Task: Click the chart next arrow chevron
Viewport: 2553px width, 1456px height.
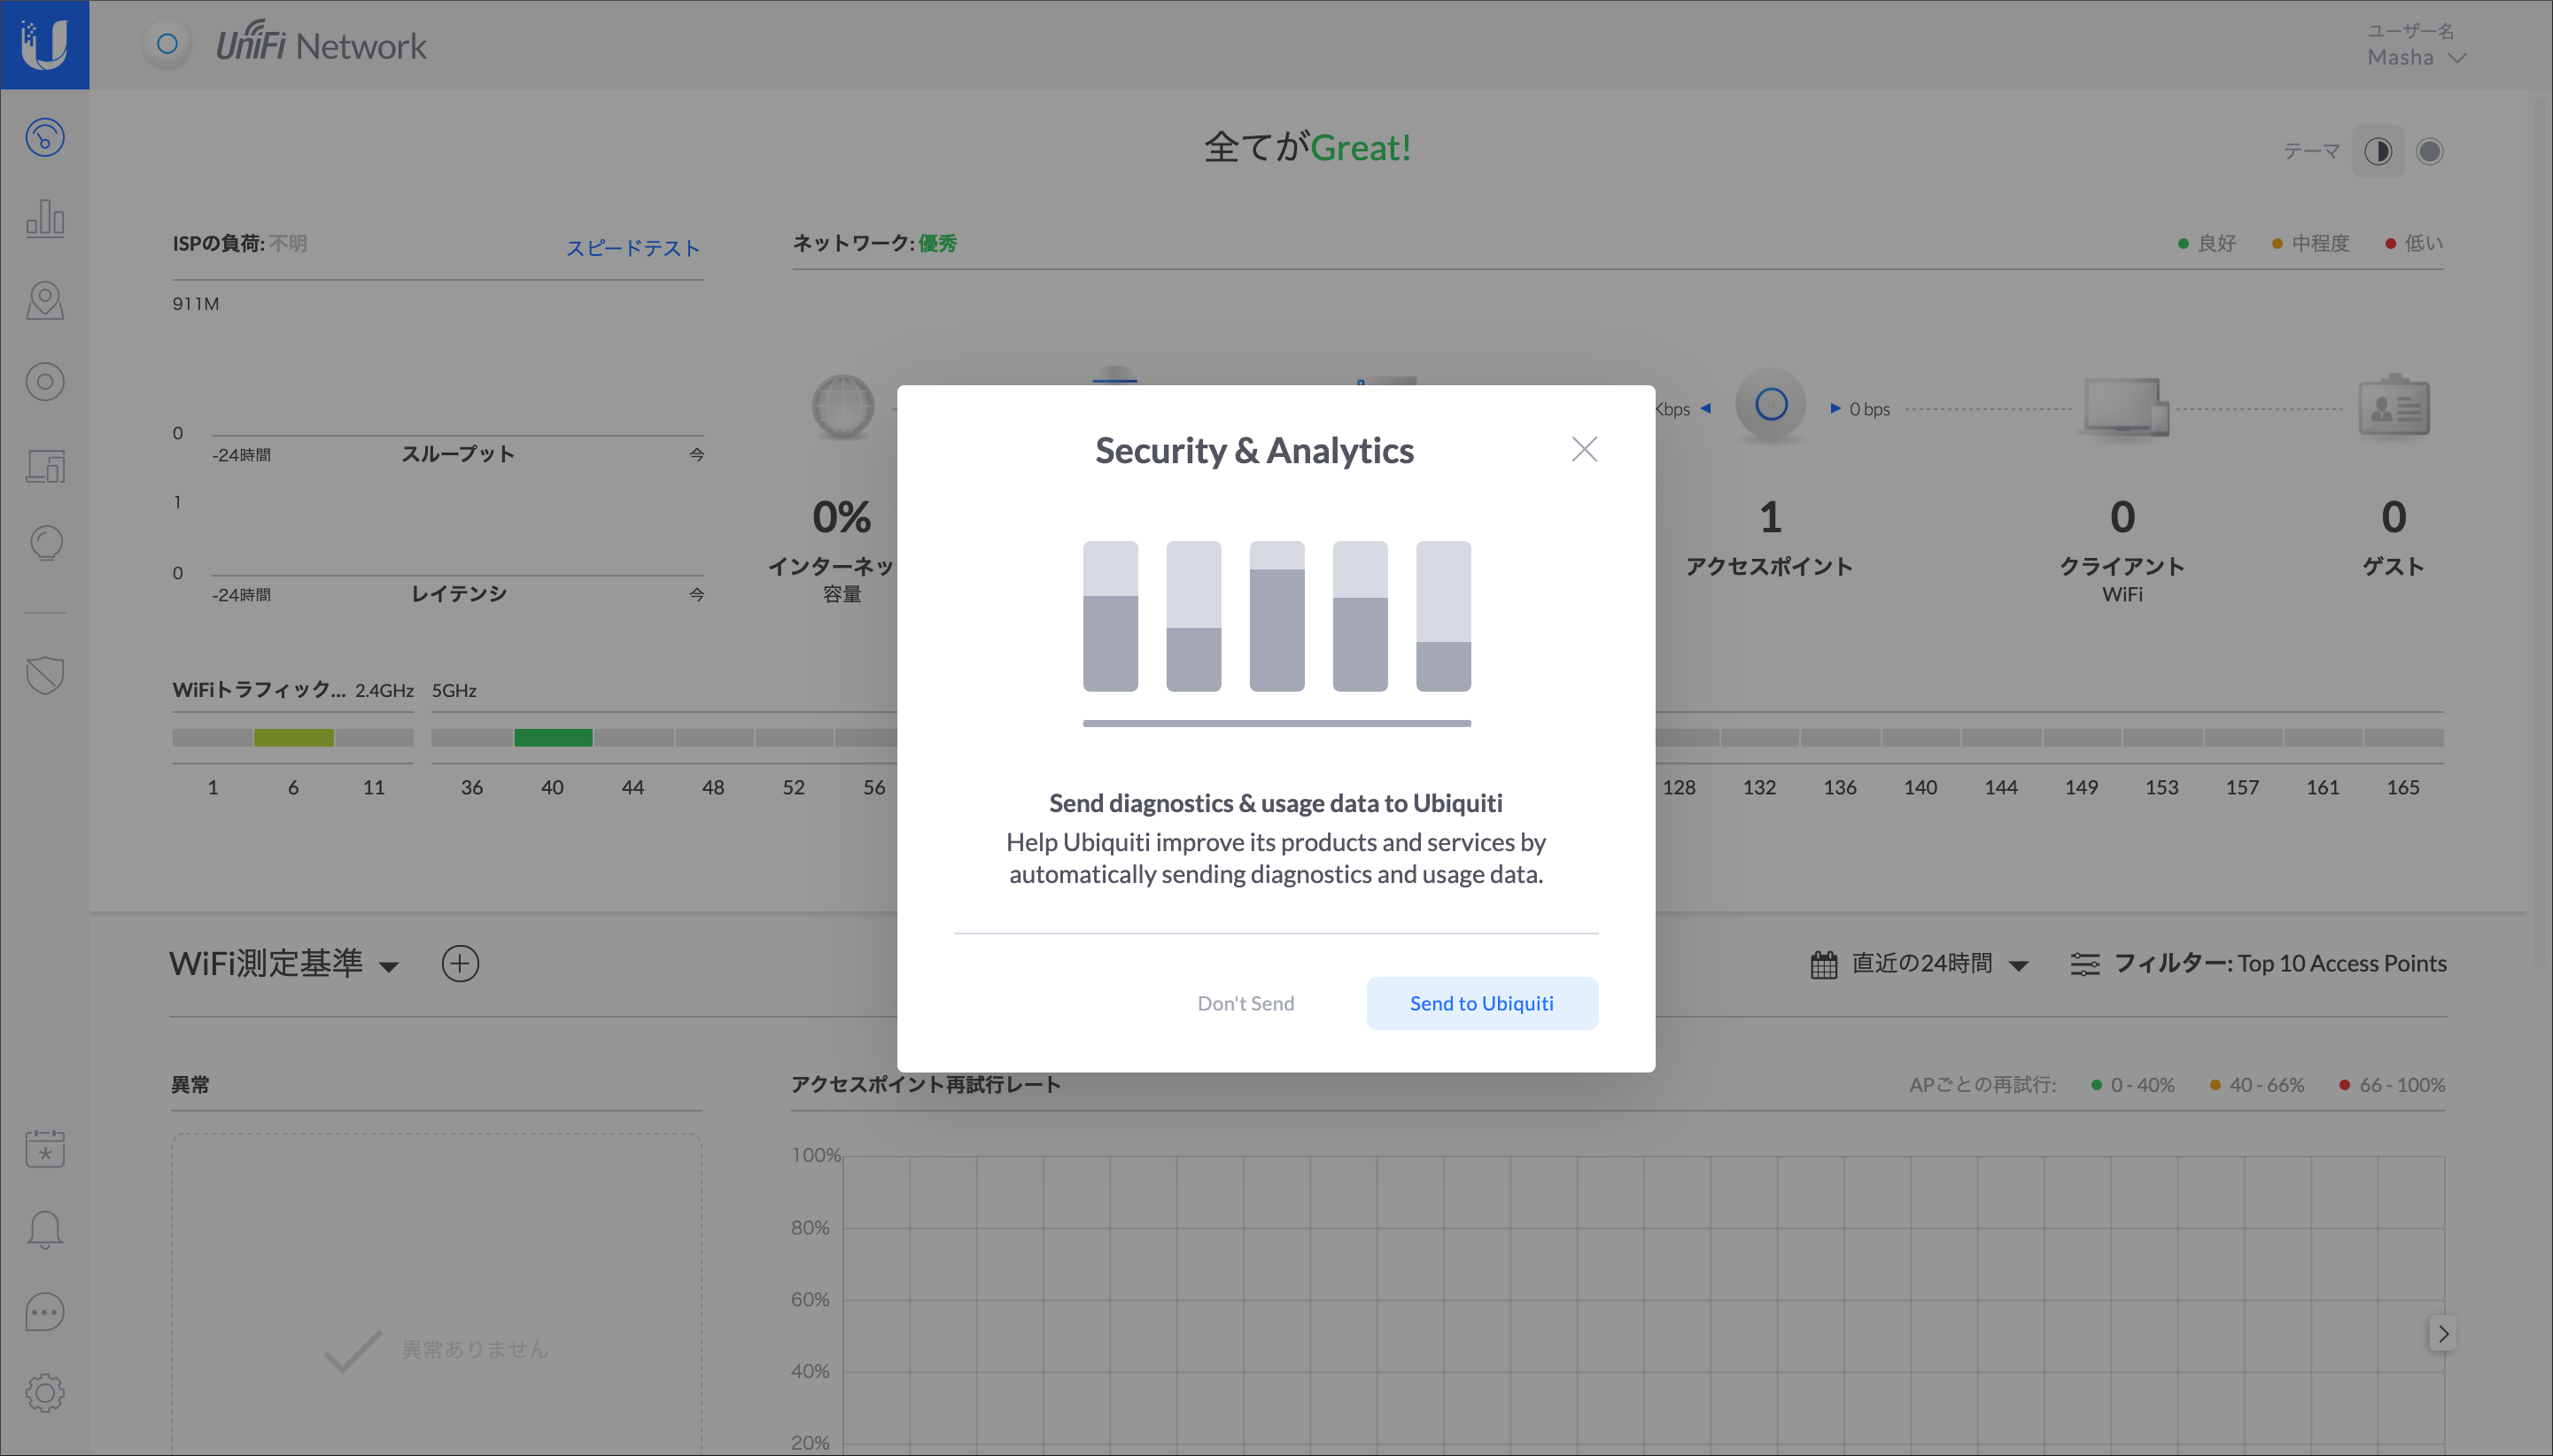Action: click(x=2442, y=1333)
